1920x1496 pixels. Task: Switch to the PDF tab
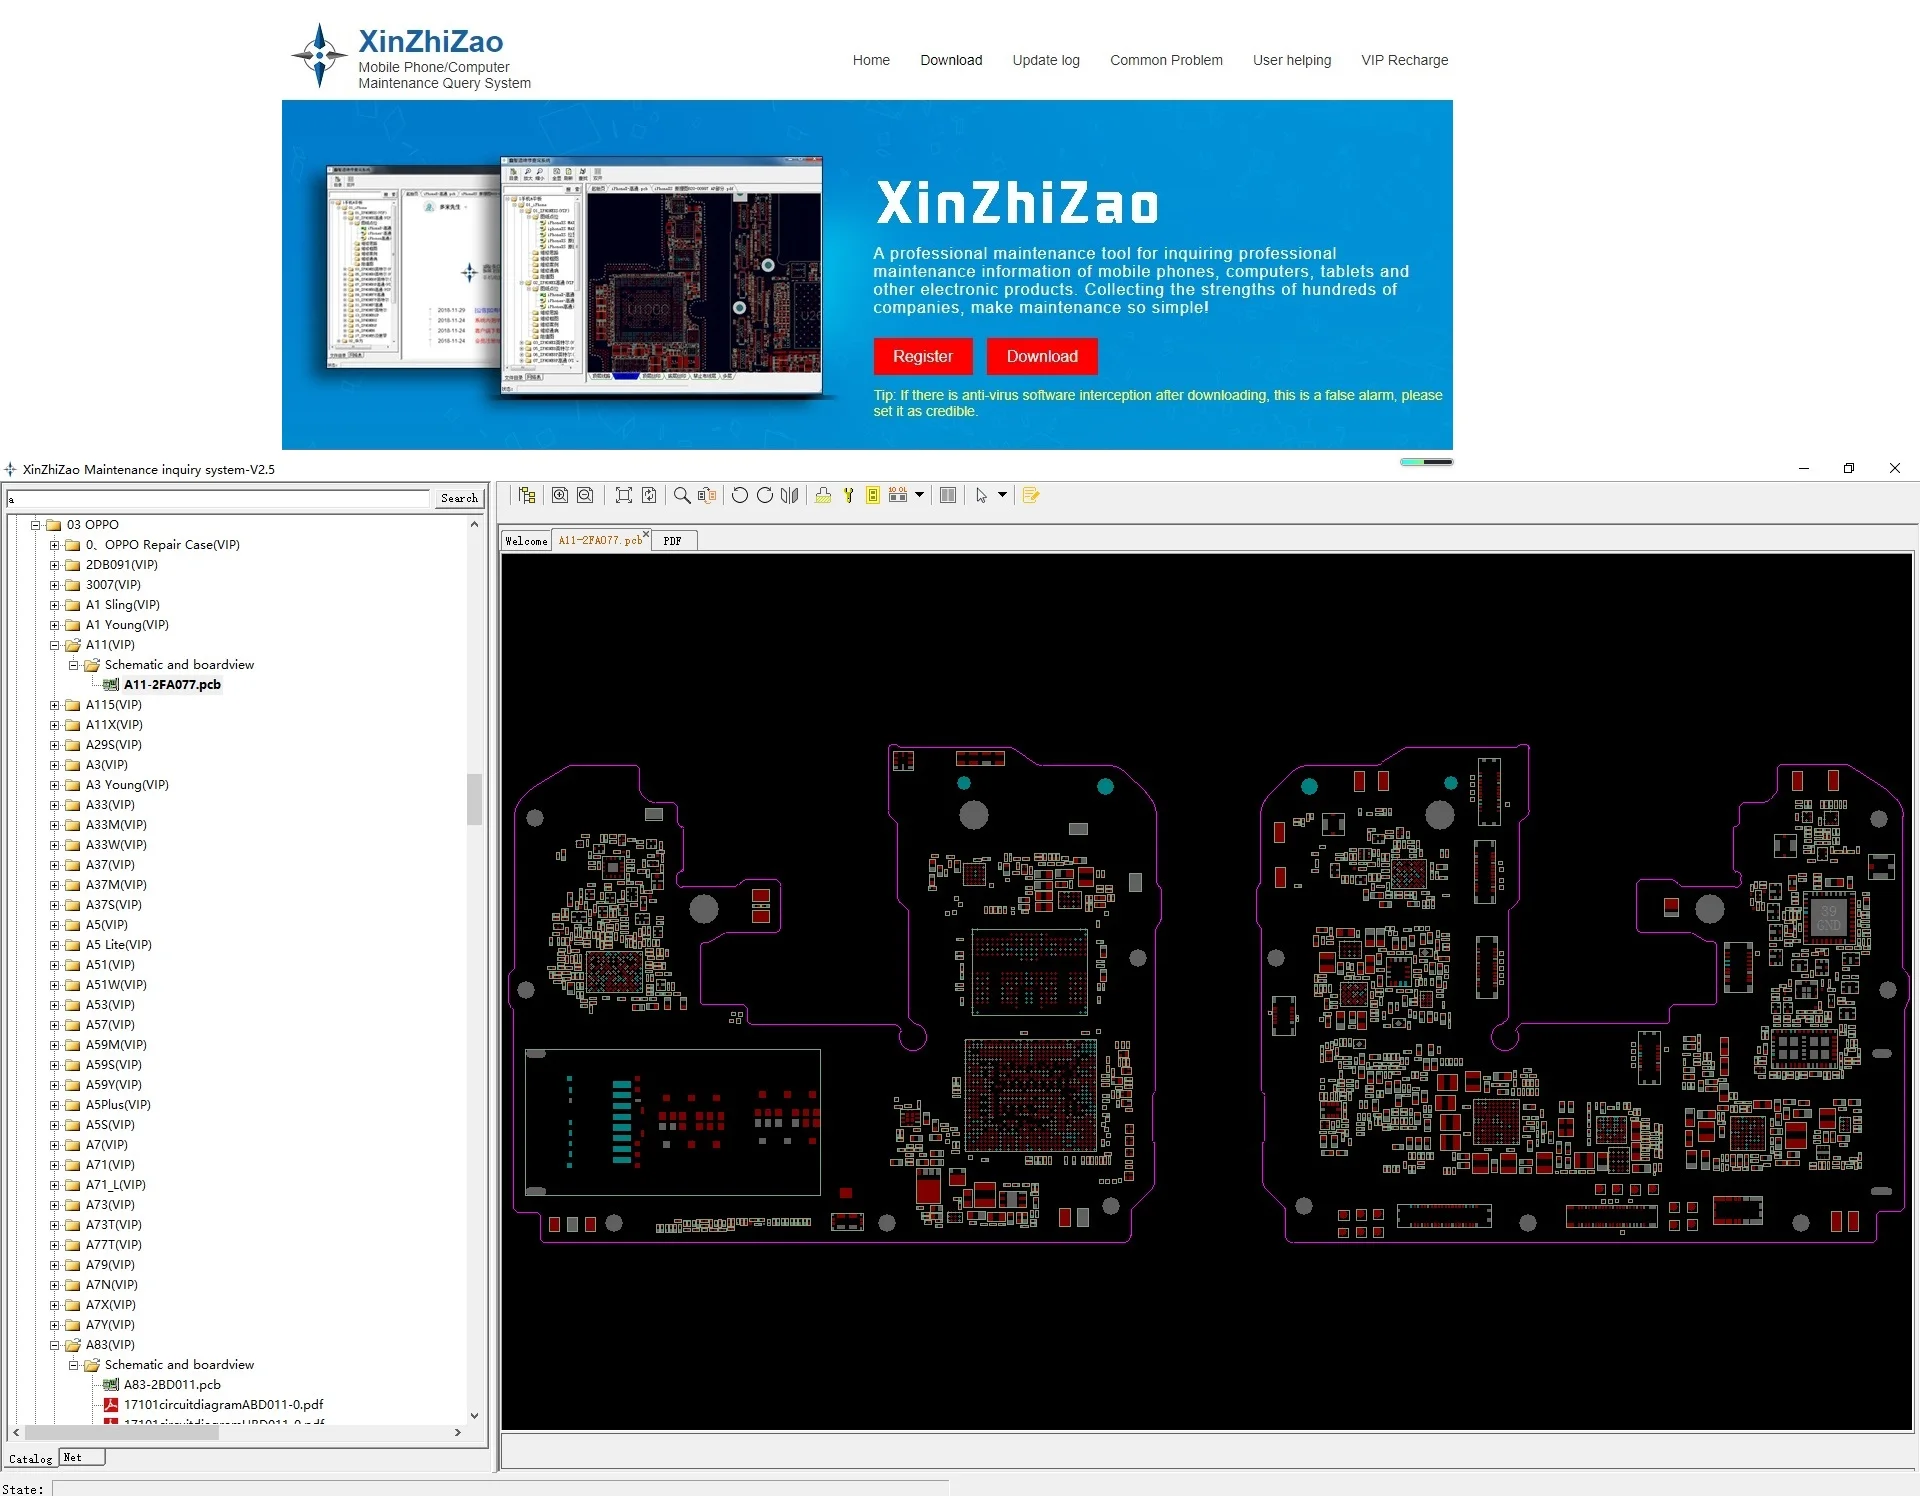[x=673, y=541]
